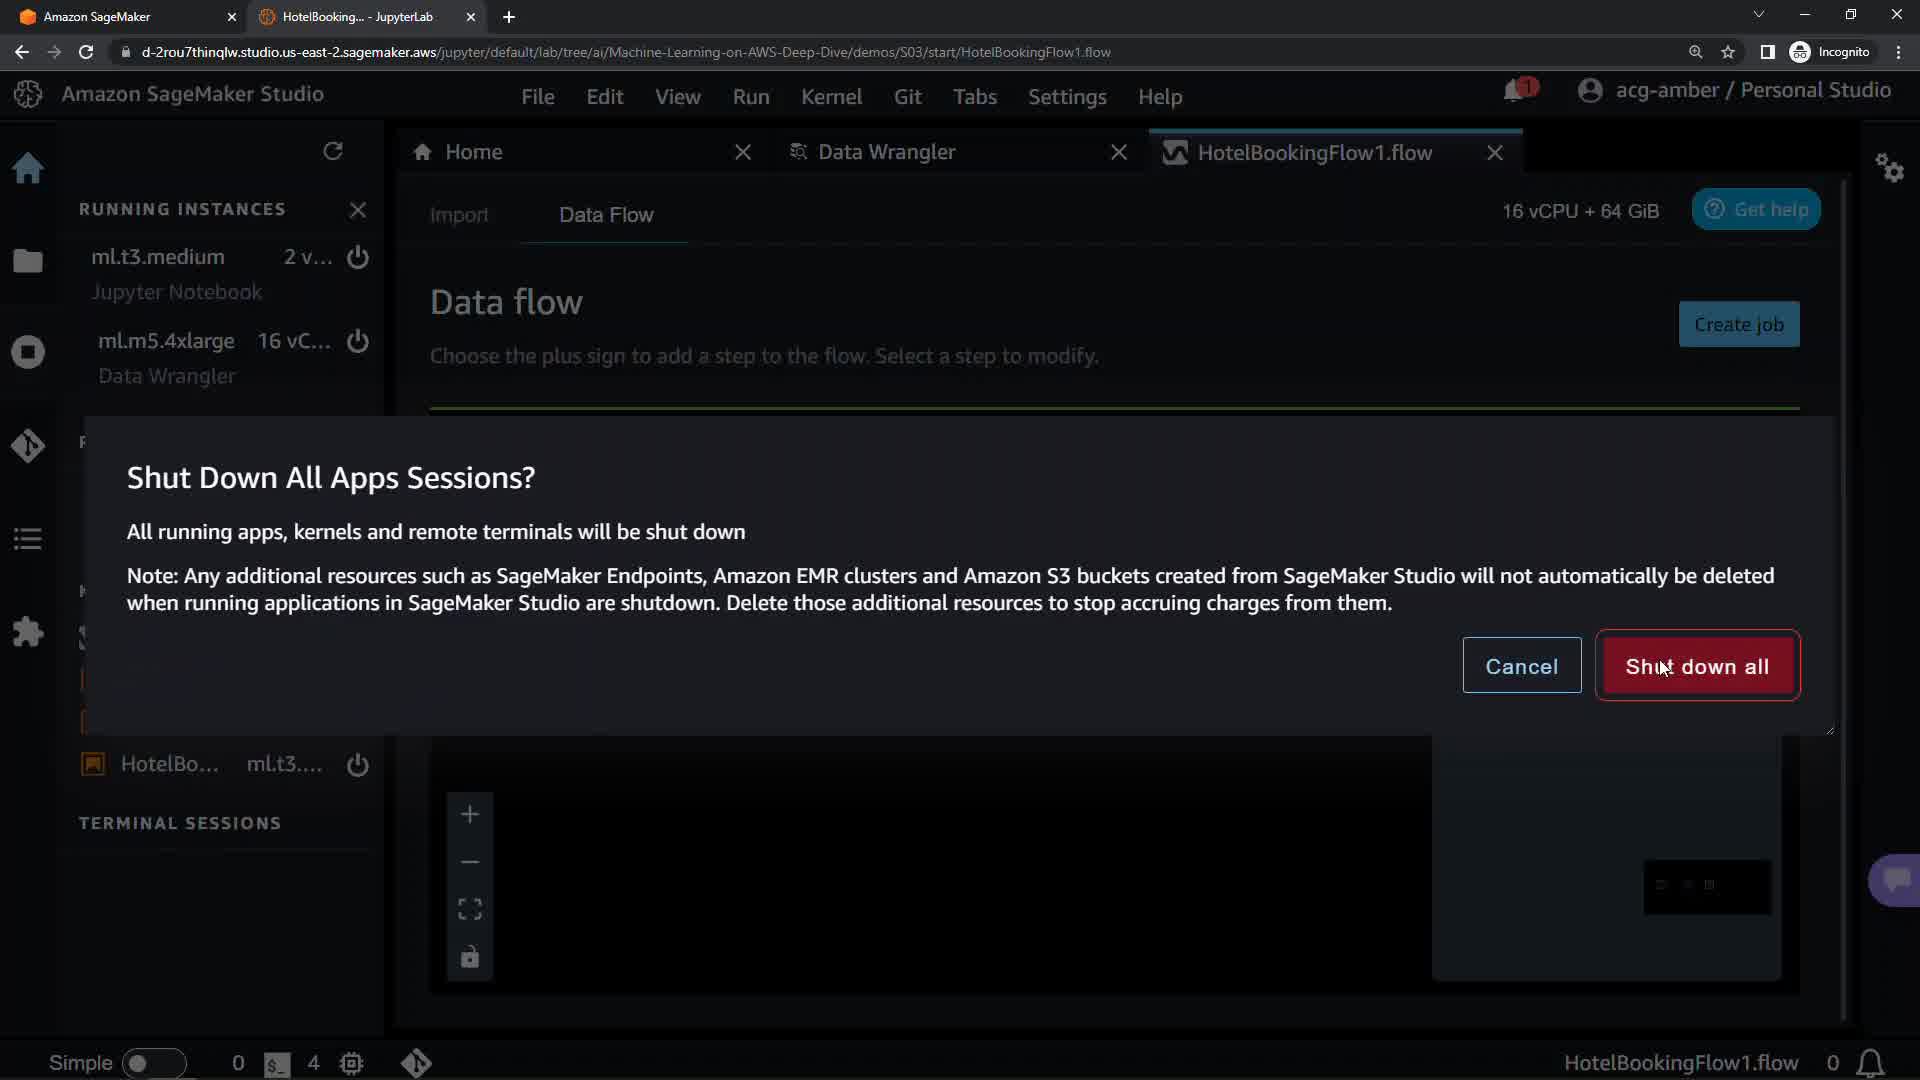The height and width of the screenshot is (1080, 1920).
Task: Switch to the Data Wrangler tab
Action: [x=886, y=152]
